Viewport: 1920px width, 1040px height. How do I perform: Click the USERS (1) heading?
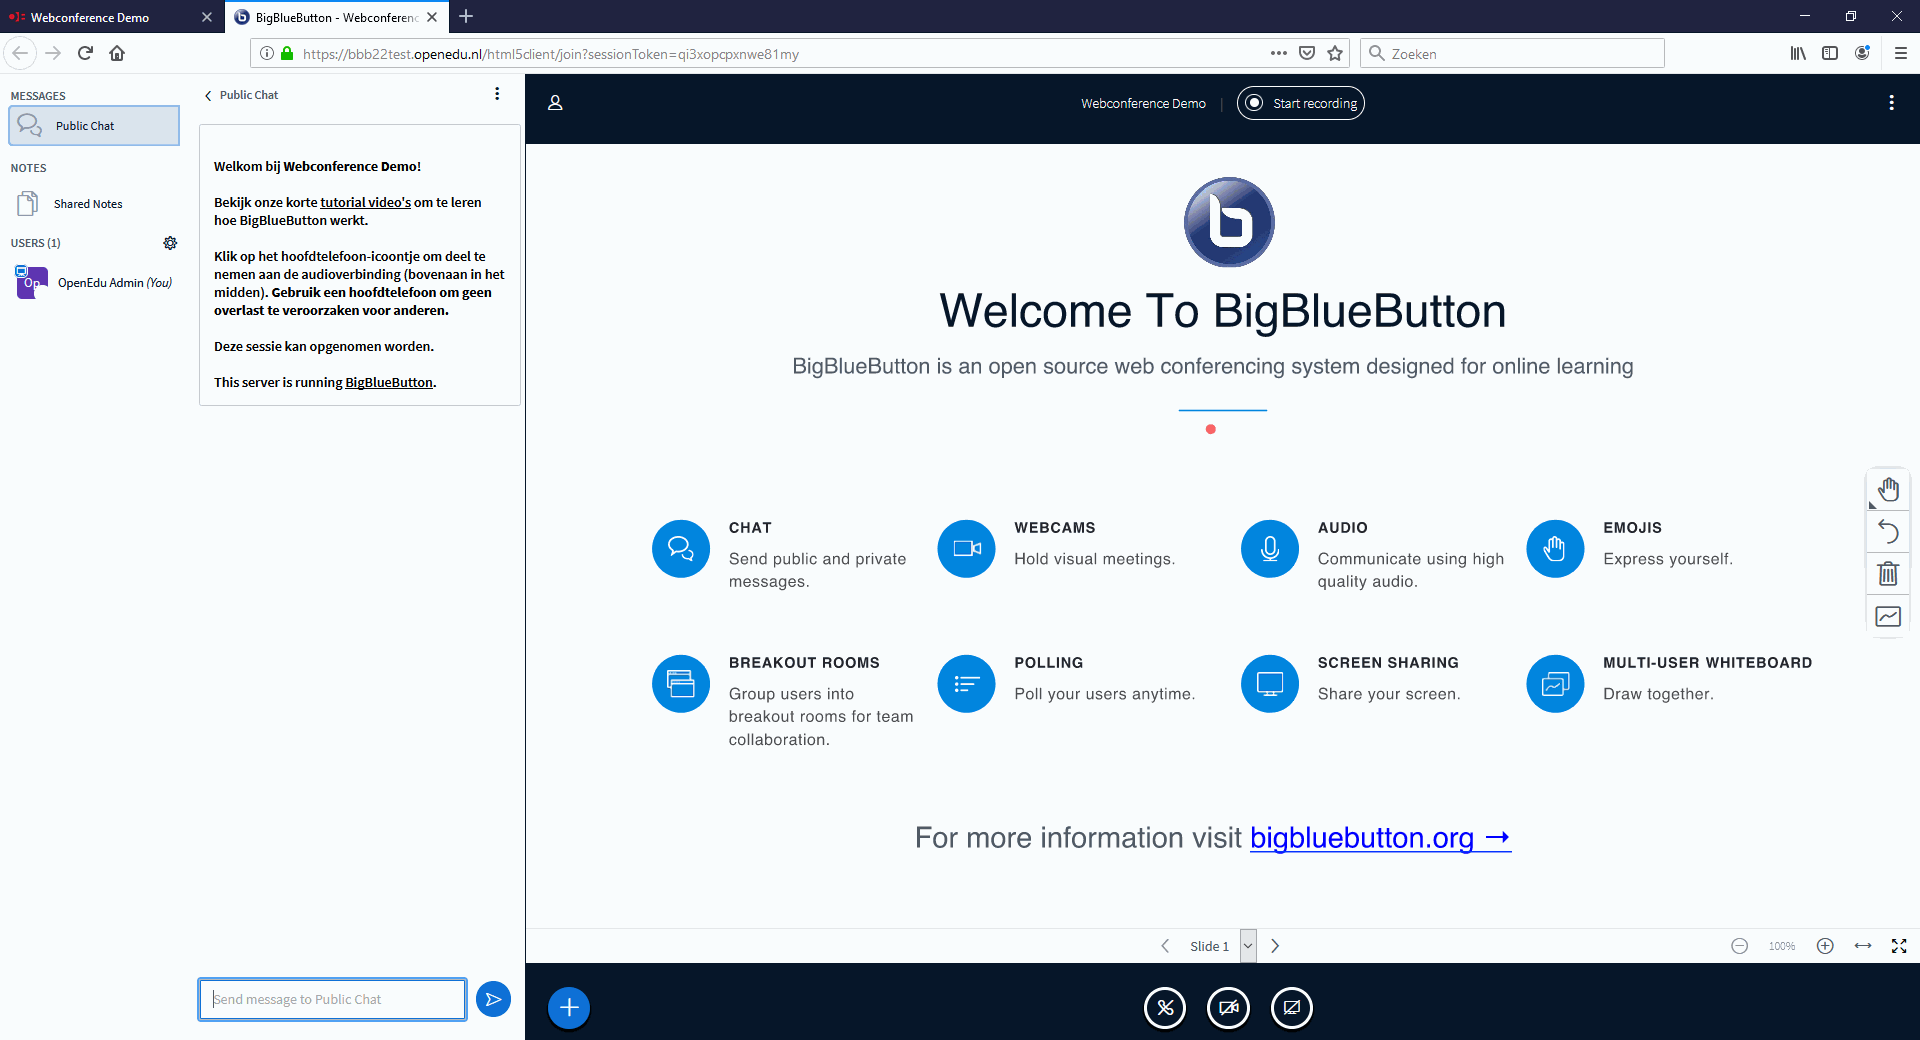coord(35,243)
